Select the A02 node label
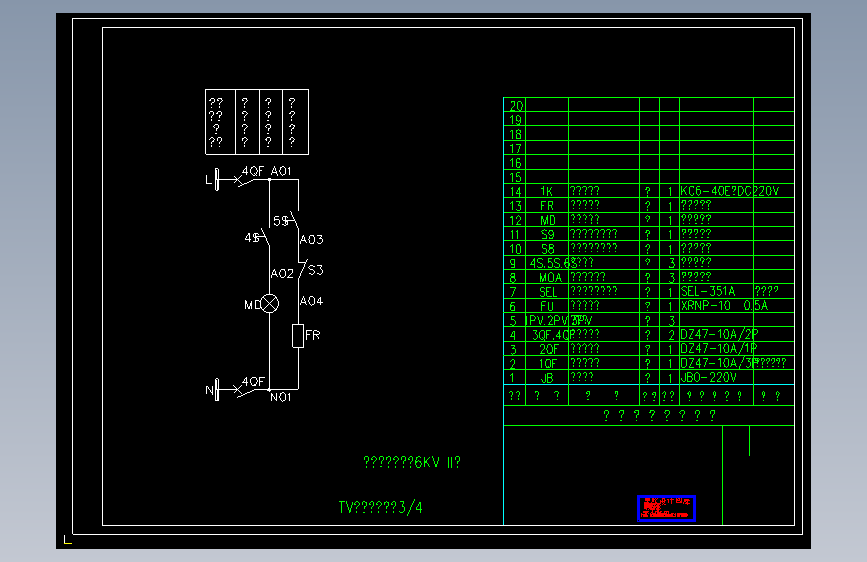 (282, 273)
